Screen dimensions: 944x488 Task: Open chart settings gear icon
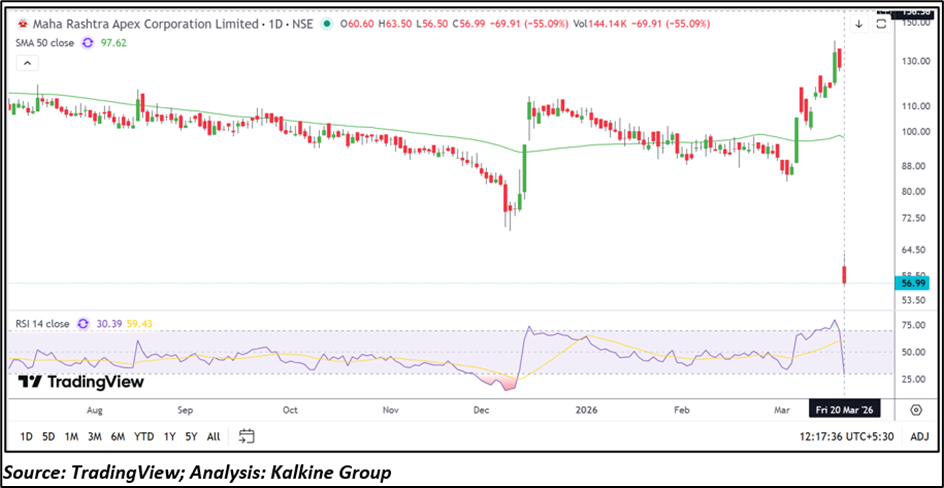coord(915,410)
